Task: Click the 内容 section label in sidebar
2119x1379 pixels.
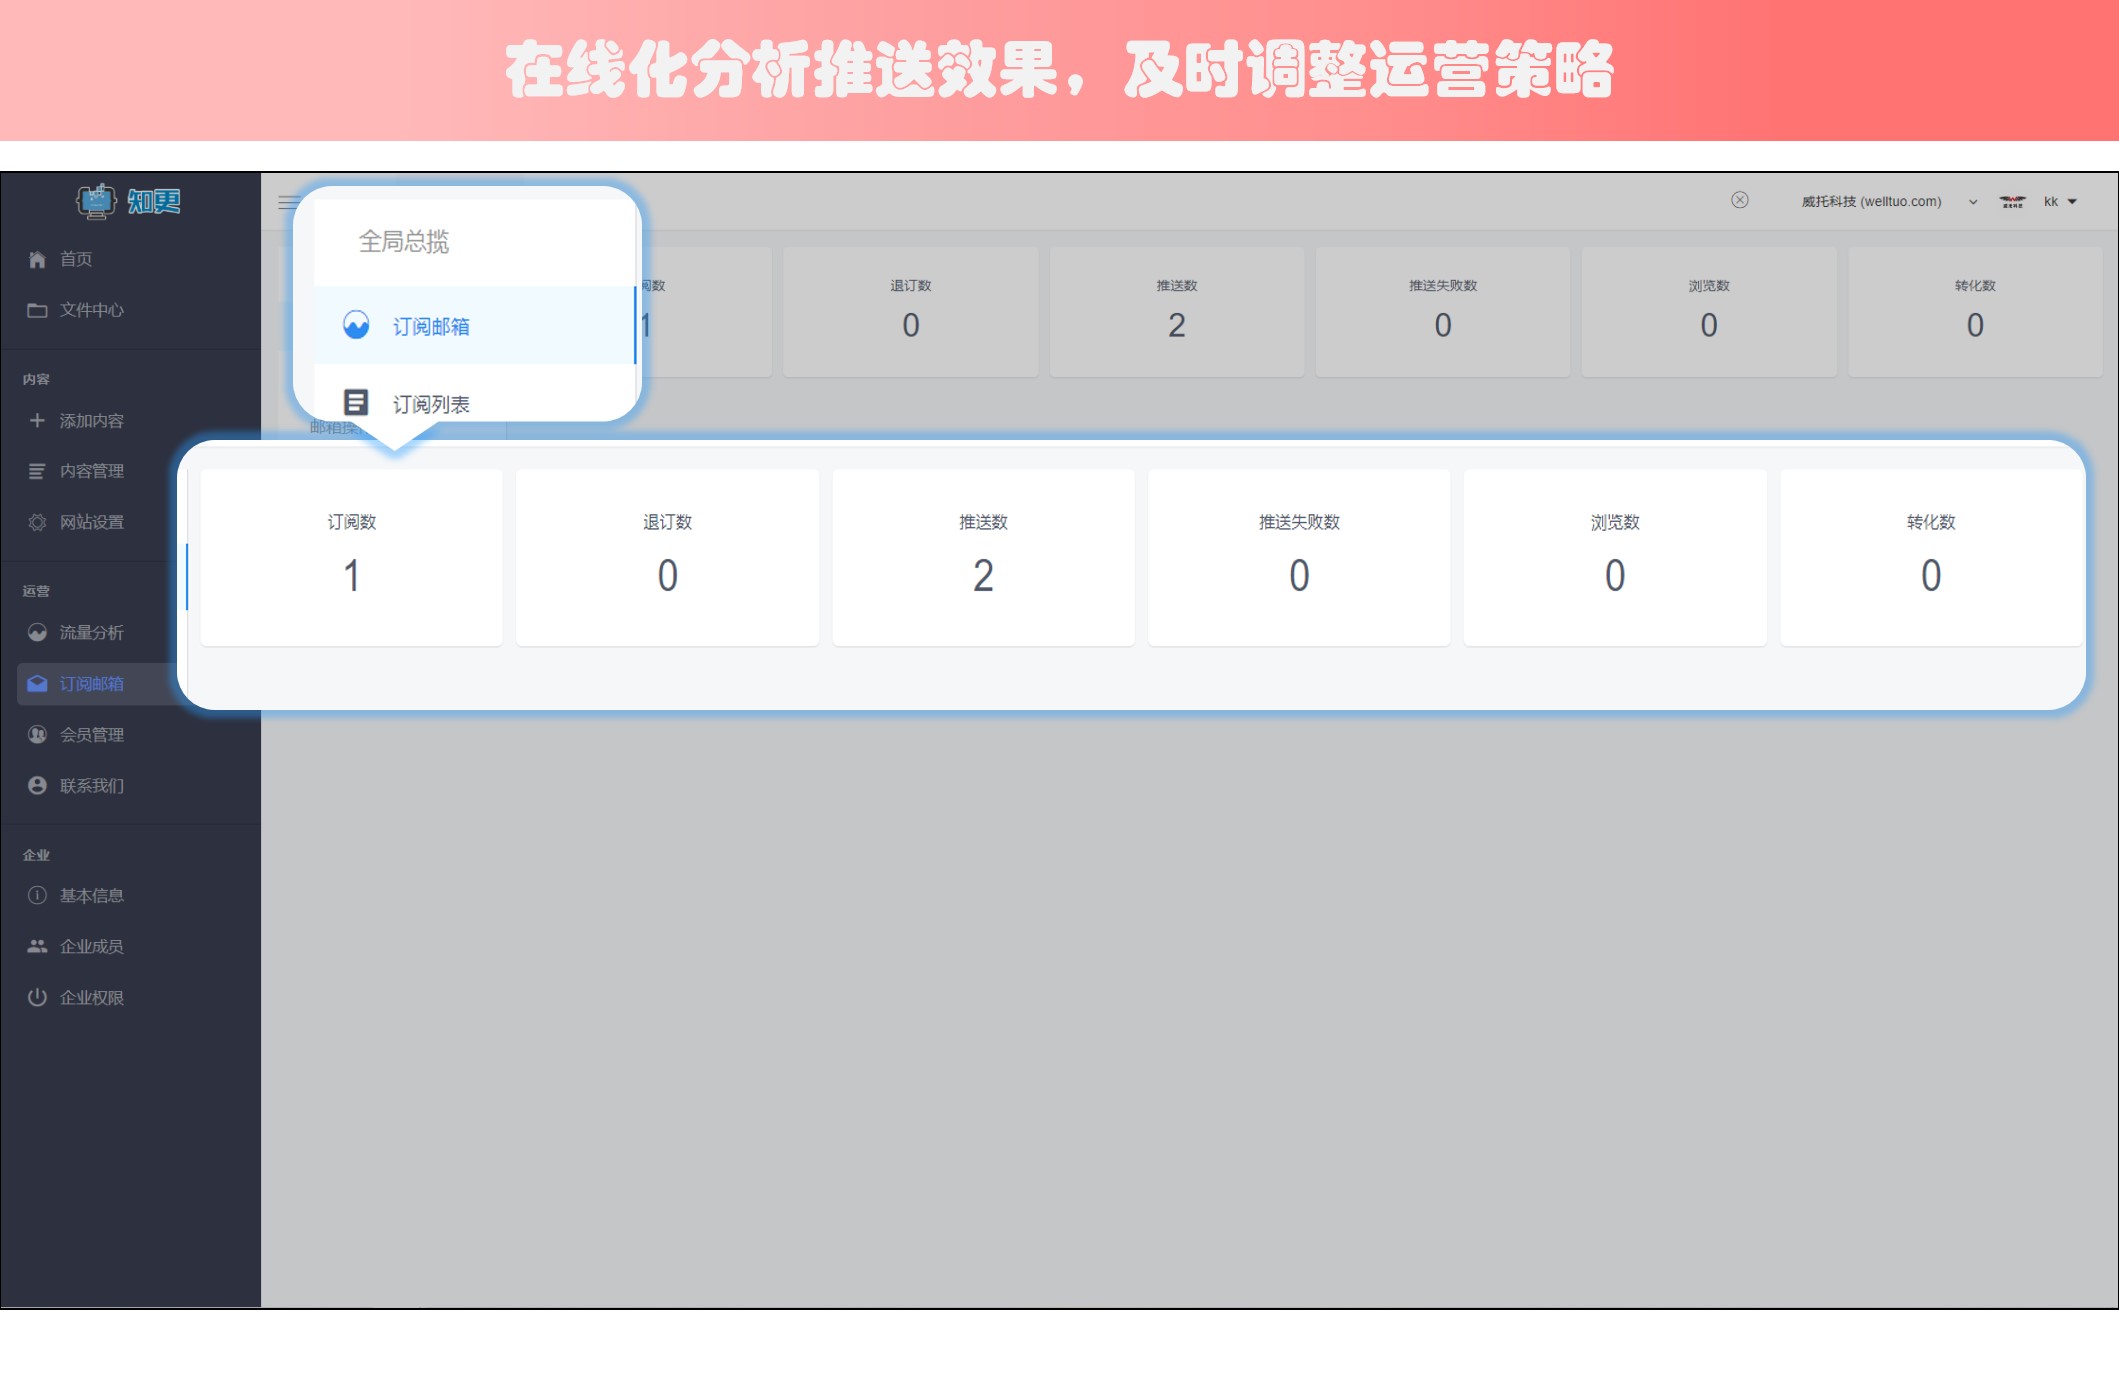Action: (x=36, y=379)
